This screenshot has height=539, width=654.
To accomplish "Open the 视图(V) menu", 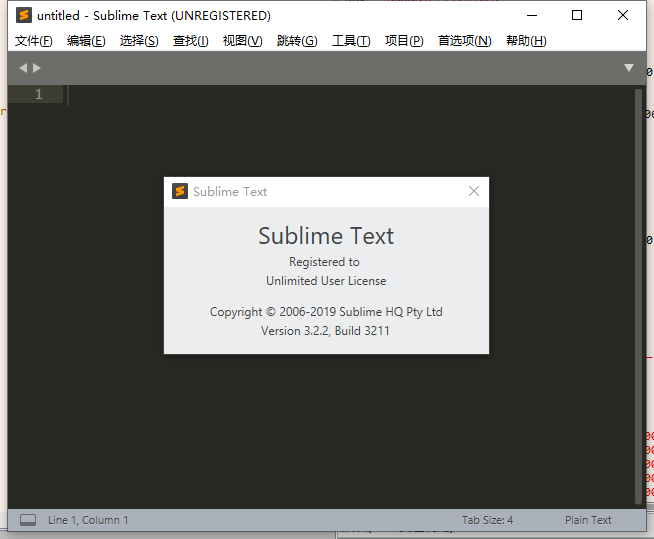I will pos(242,41).
